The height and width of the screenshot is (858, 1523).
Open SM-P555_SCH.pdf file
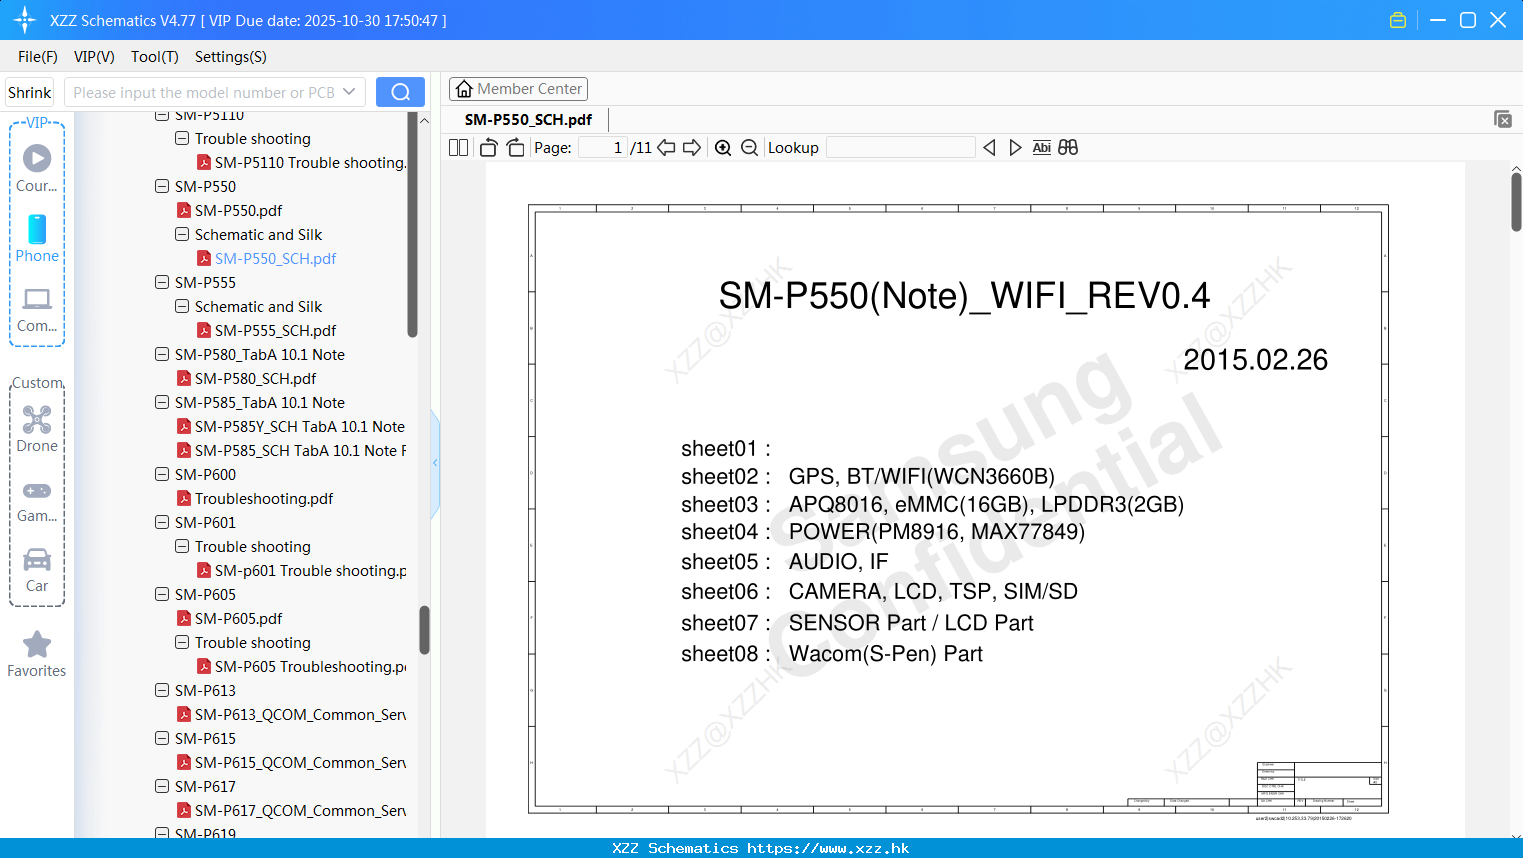(275, 330)
